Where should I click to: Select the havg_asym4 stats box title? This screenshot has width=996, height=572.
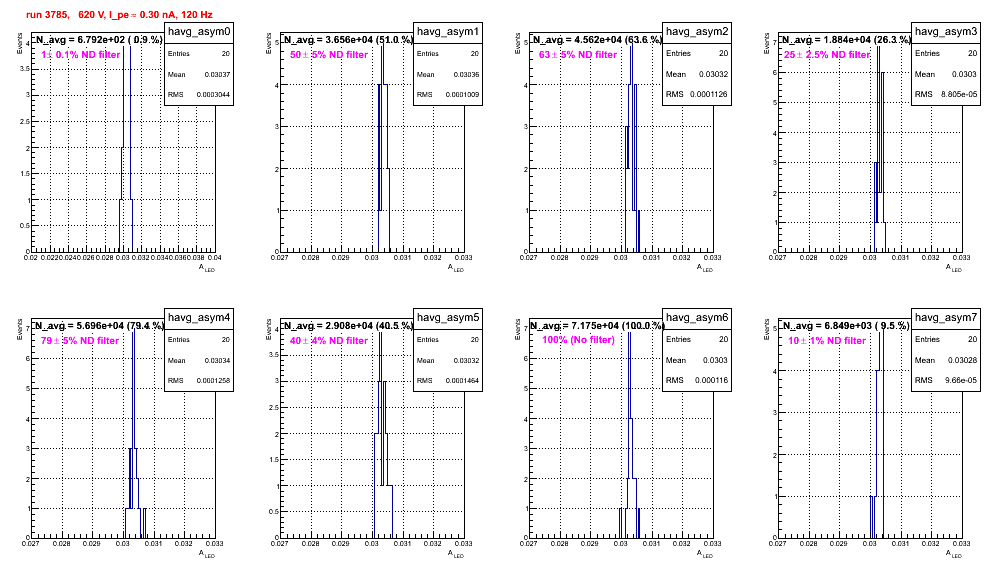click(x=199, y=318)
